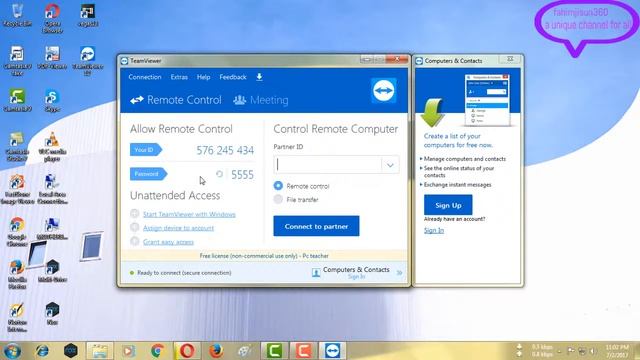Click the circle beside Start TeamViewer with Windows
Image resolution: width=640 pixels, height=360 pixels.
coord(135,213)
